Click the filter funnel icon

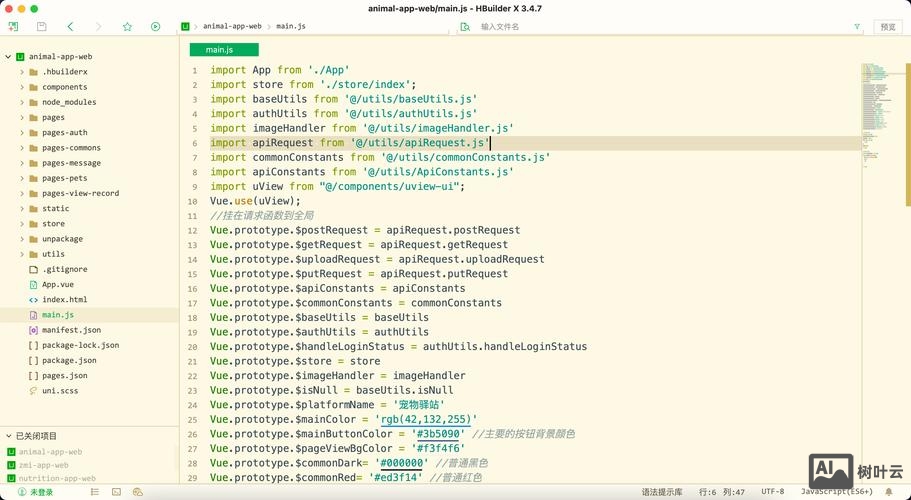coord(857,27)
